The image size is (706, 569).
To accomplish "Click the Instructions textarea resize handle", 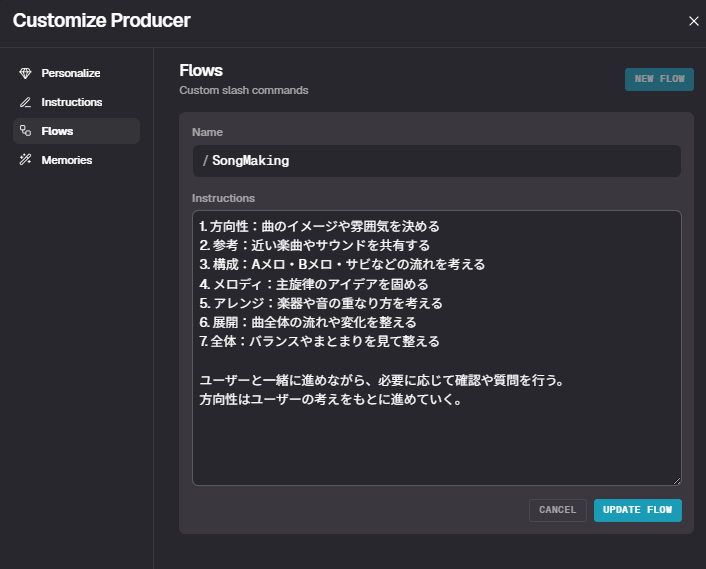I will [x=676, y=480].
